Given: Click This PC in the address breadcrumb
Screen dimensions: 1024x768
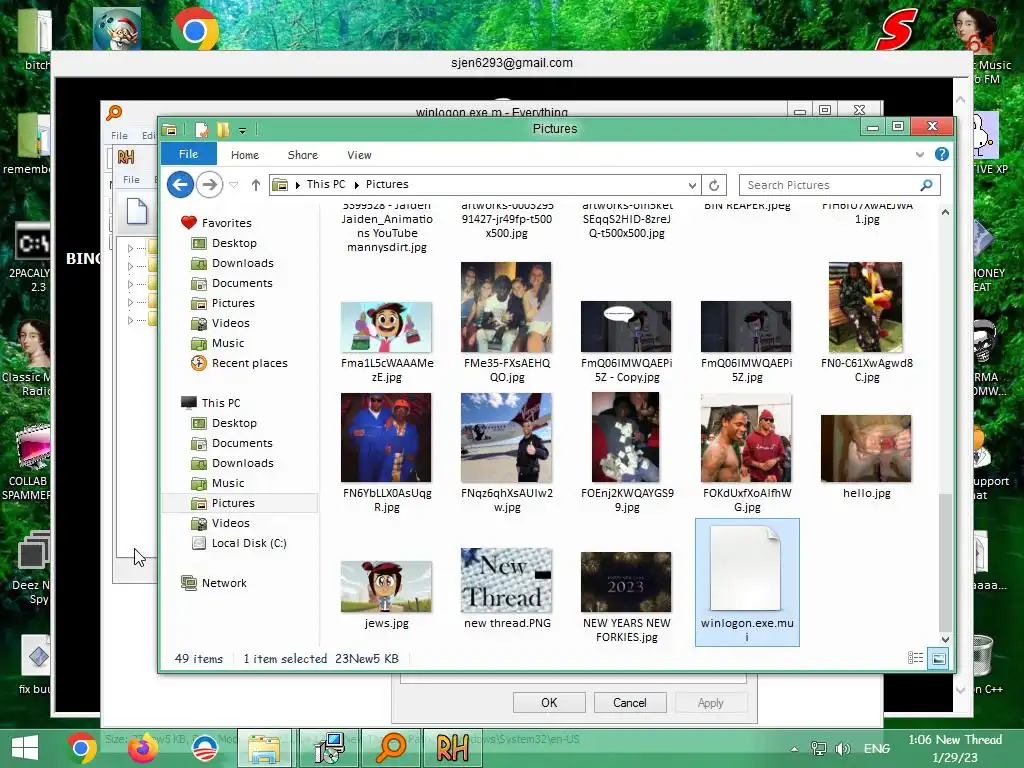Looking at the screenshot, I should 326,185.
